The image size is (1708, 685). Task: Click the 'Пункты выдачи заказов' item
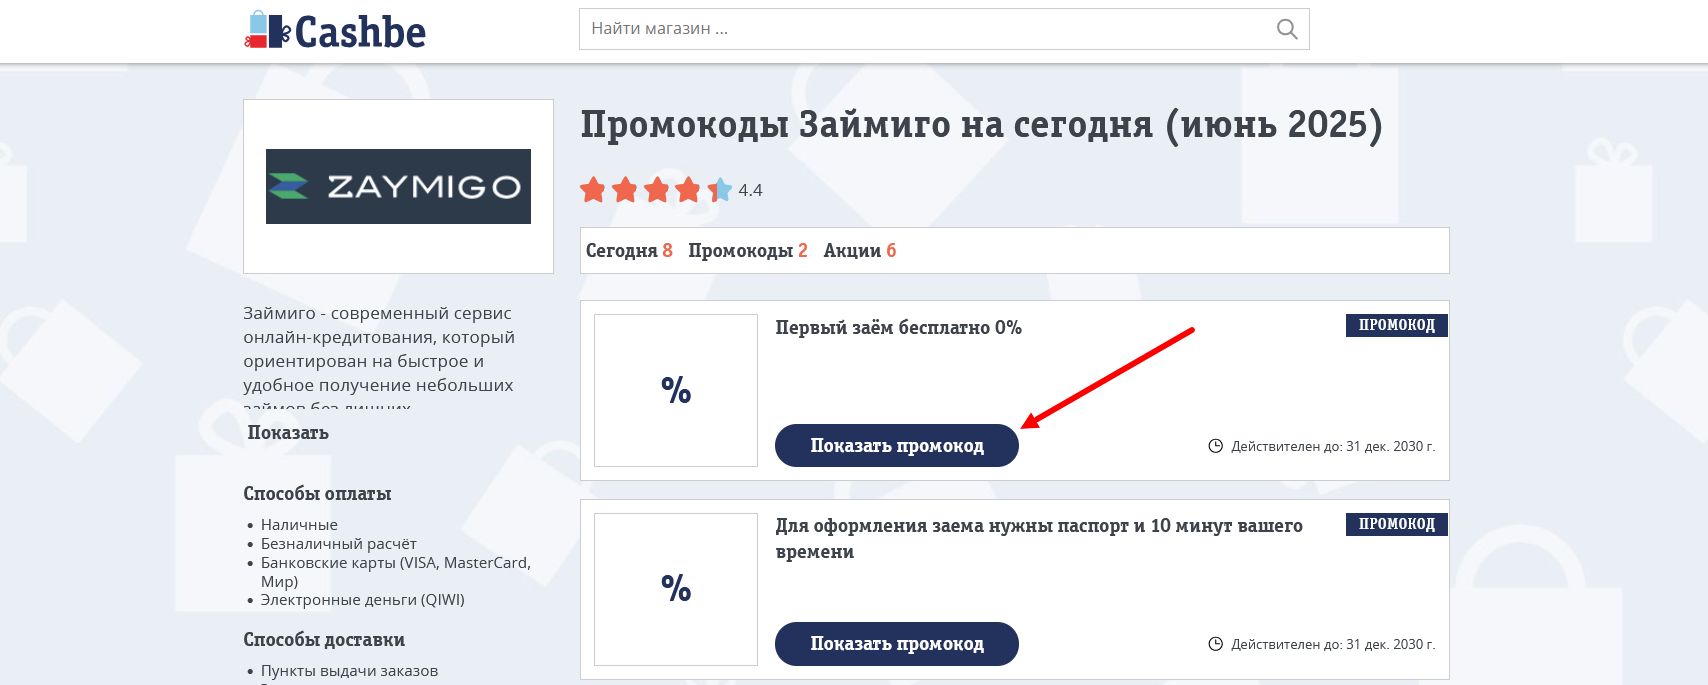point(349,671)
